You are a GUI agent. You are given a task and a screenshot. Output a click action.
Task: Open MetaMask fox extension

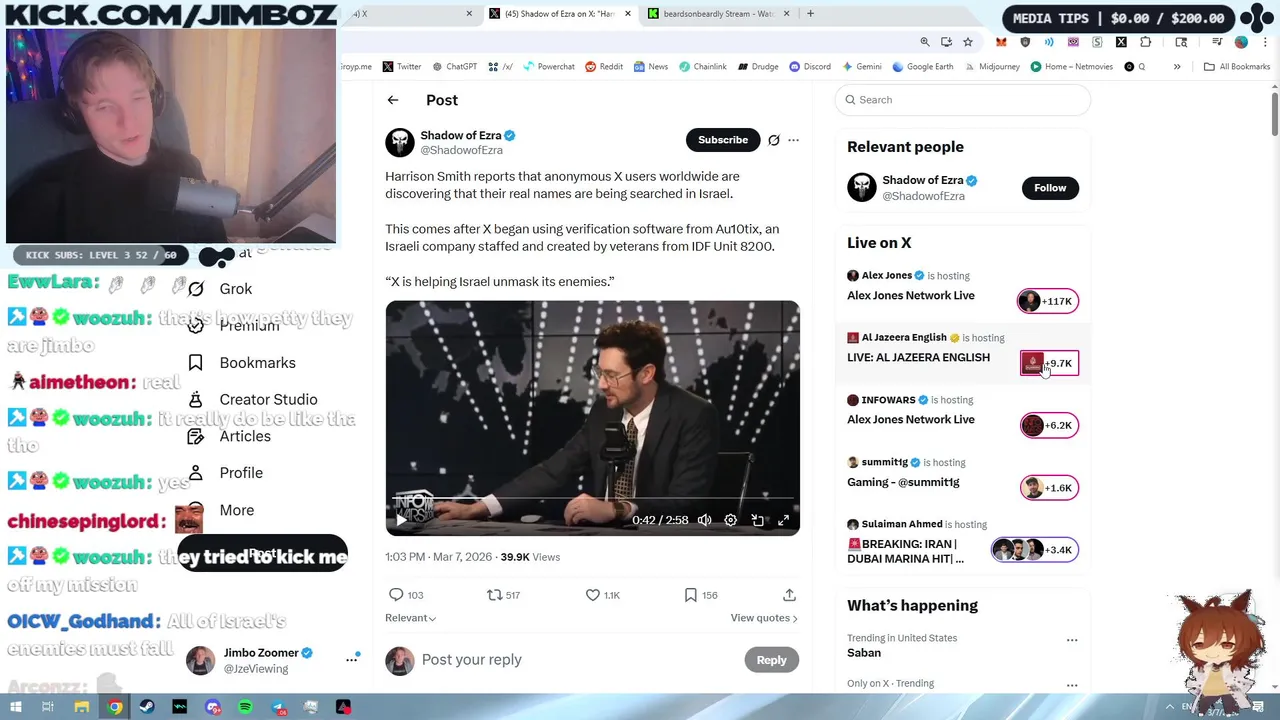[x=1001, y=42]
